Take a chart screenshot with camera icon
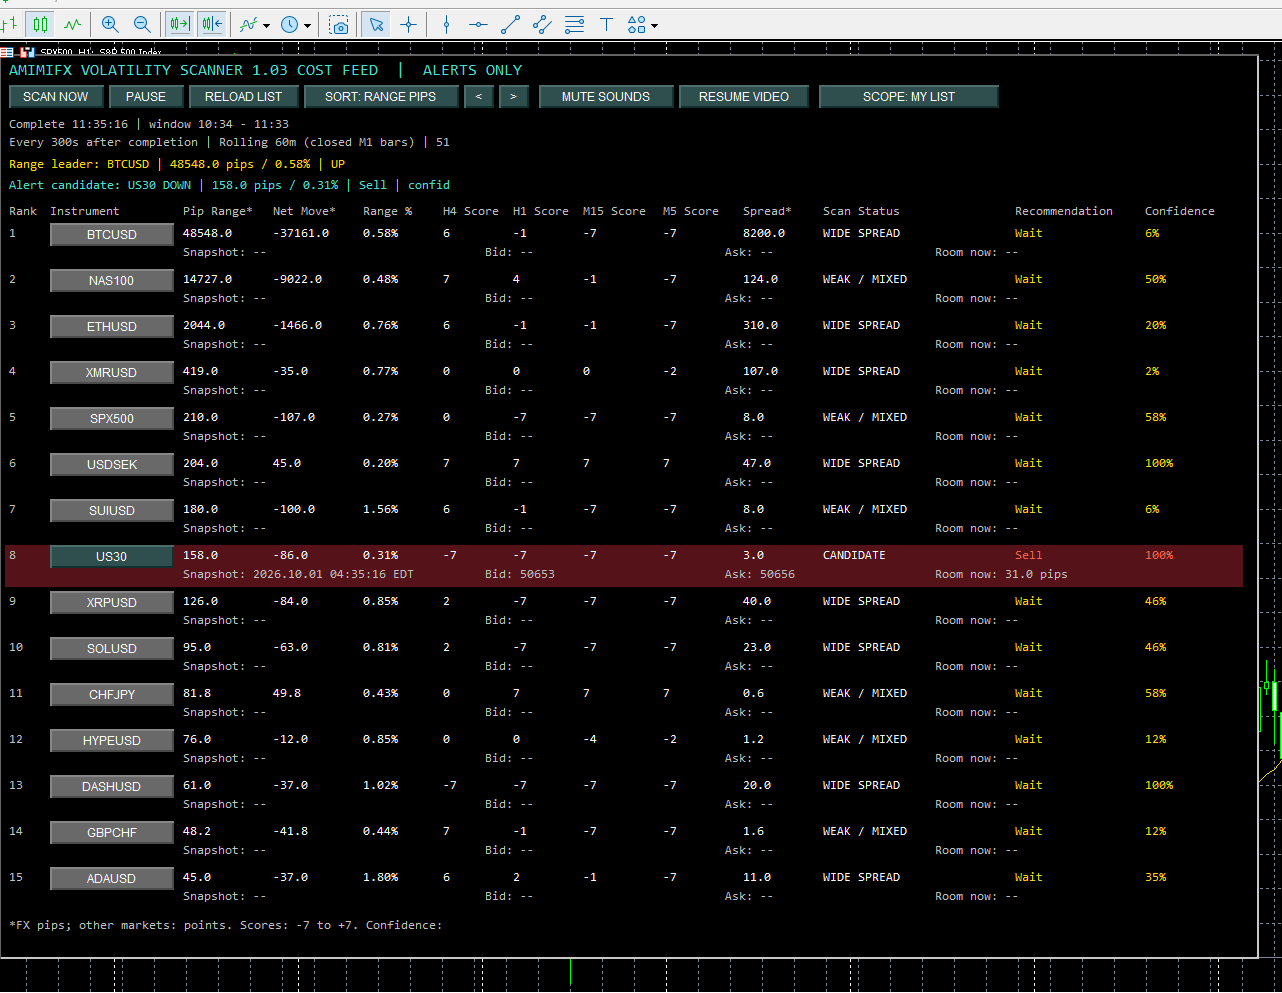This screenshot has height=993, width=1282. click(x=339, y=24)
